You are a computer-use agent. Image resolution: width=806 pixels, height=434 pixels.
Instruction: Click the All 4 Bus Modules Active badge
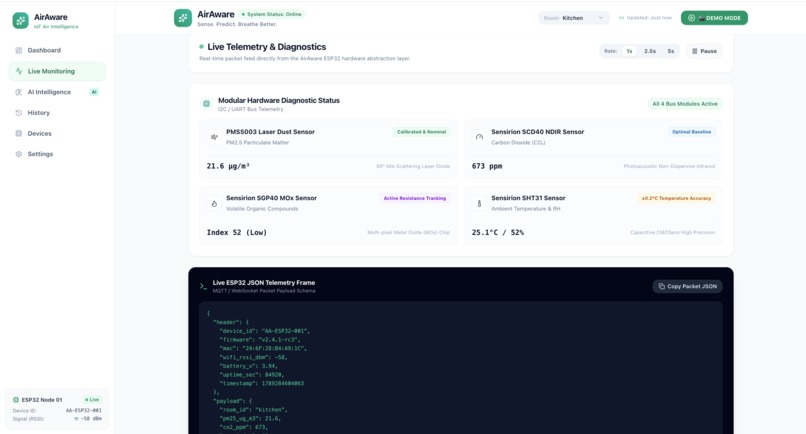point(685,104)
